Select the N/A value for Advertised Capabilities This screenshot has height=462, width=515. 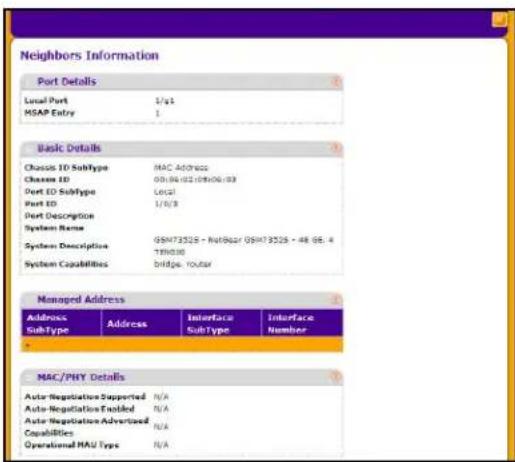point(161,427)
